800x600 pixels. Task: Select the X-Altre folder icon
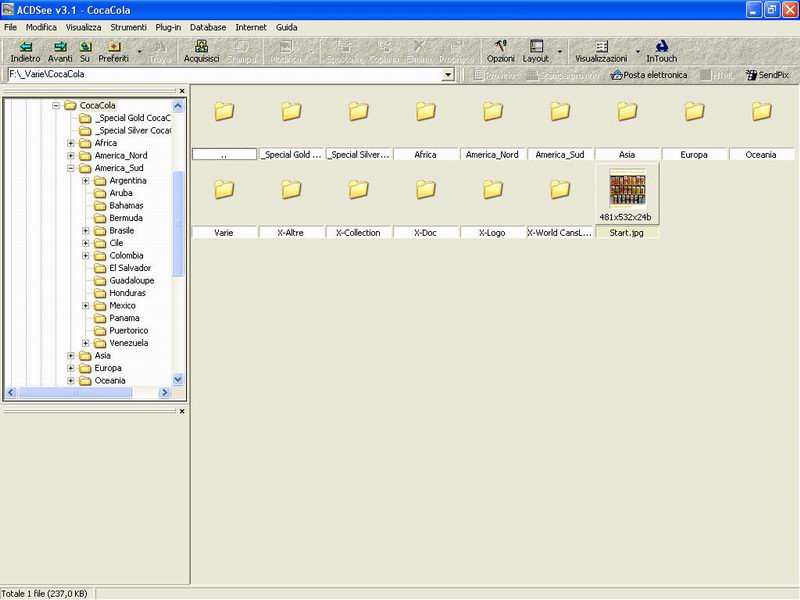(291, 189)
